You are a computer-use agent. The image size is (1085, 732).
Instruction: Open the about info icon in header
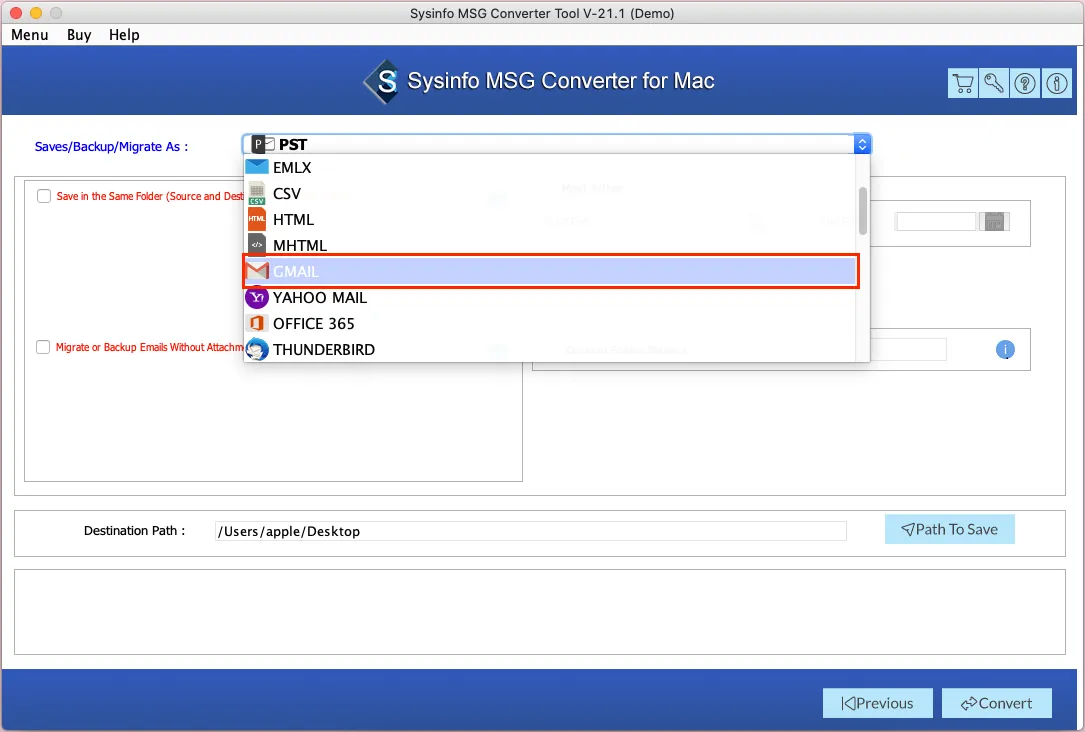(1057, 84)
